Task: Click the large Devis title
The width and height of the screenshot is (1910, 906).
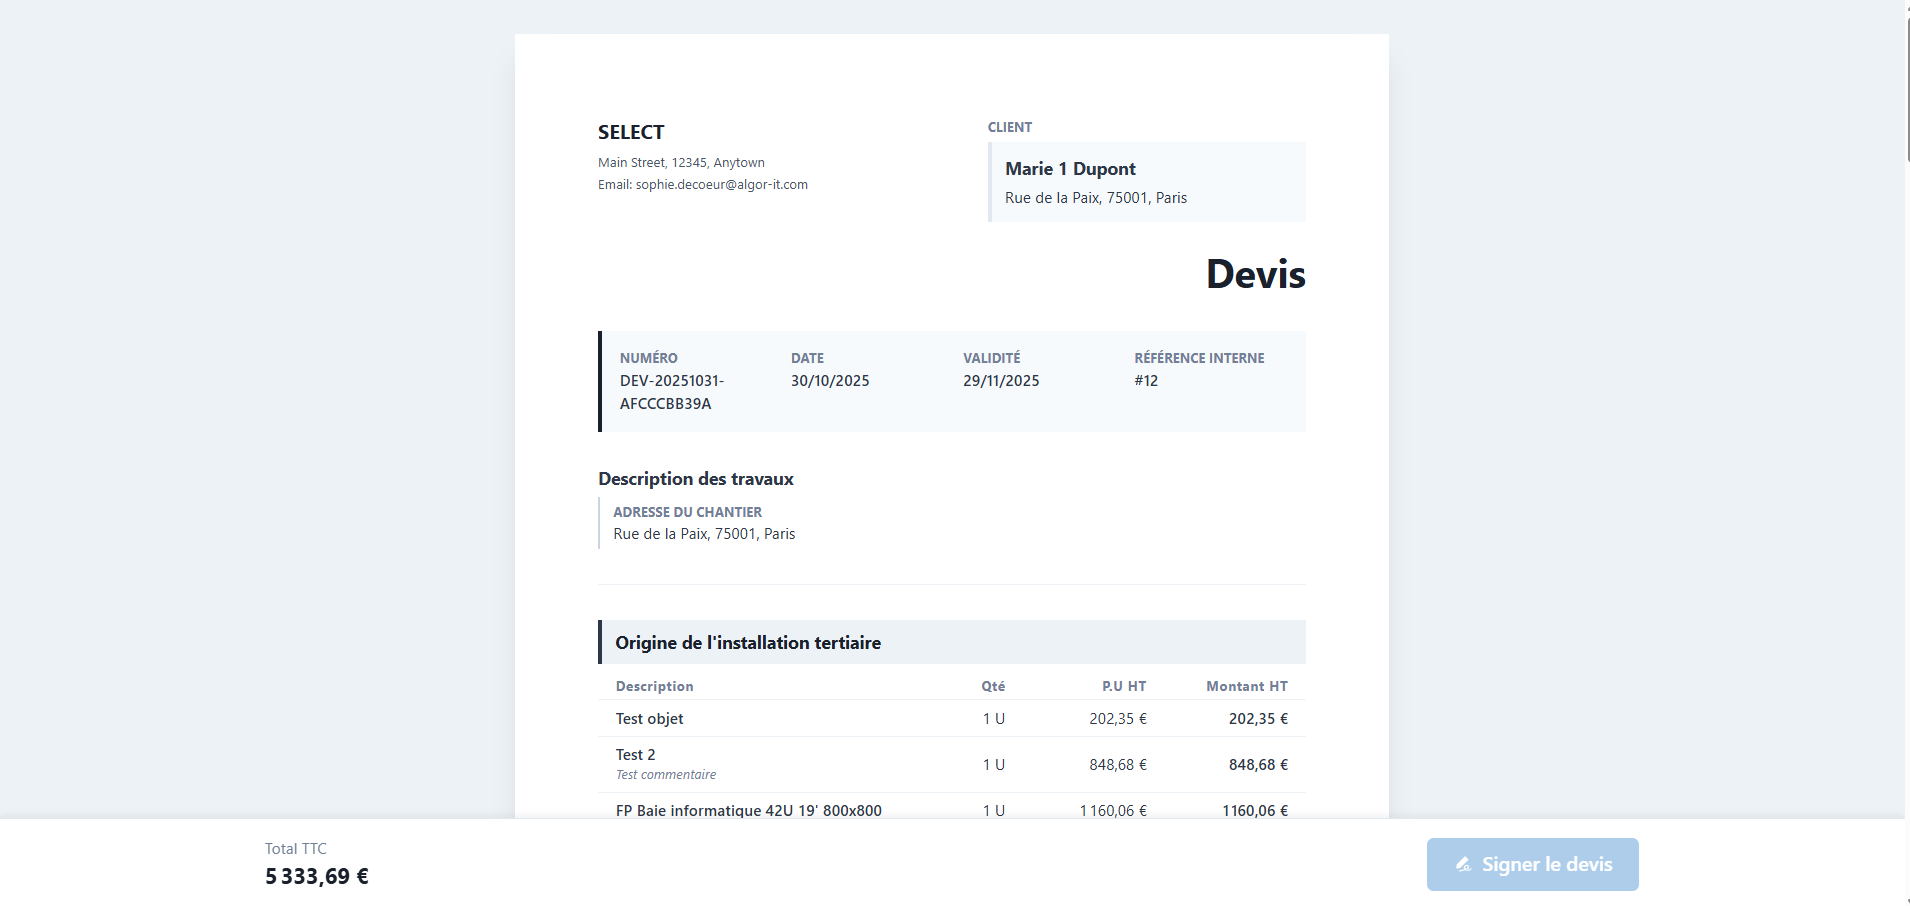Action: pos(1255,274)
